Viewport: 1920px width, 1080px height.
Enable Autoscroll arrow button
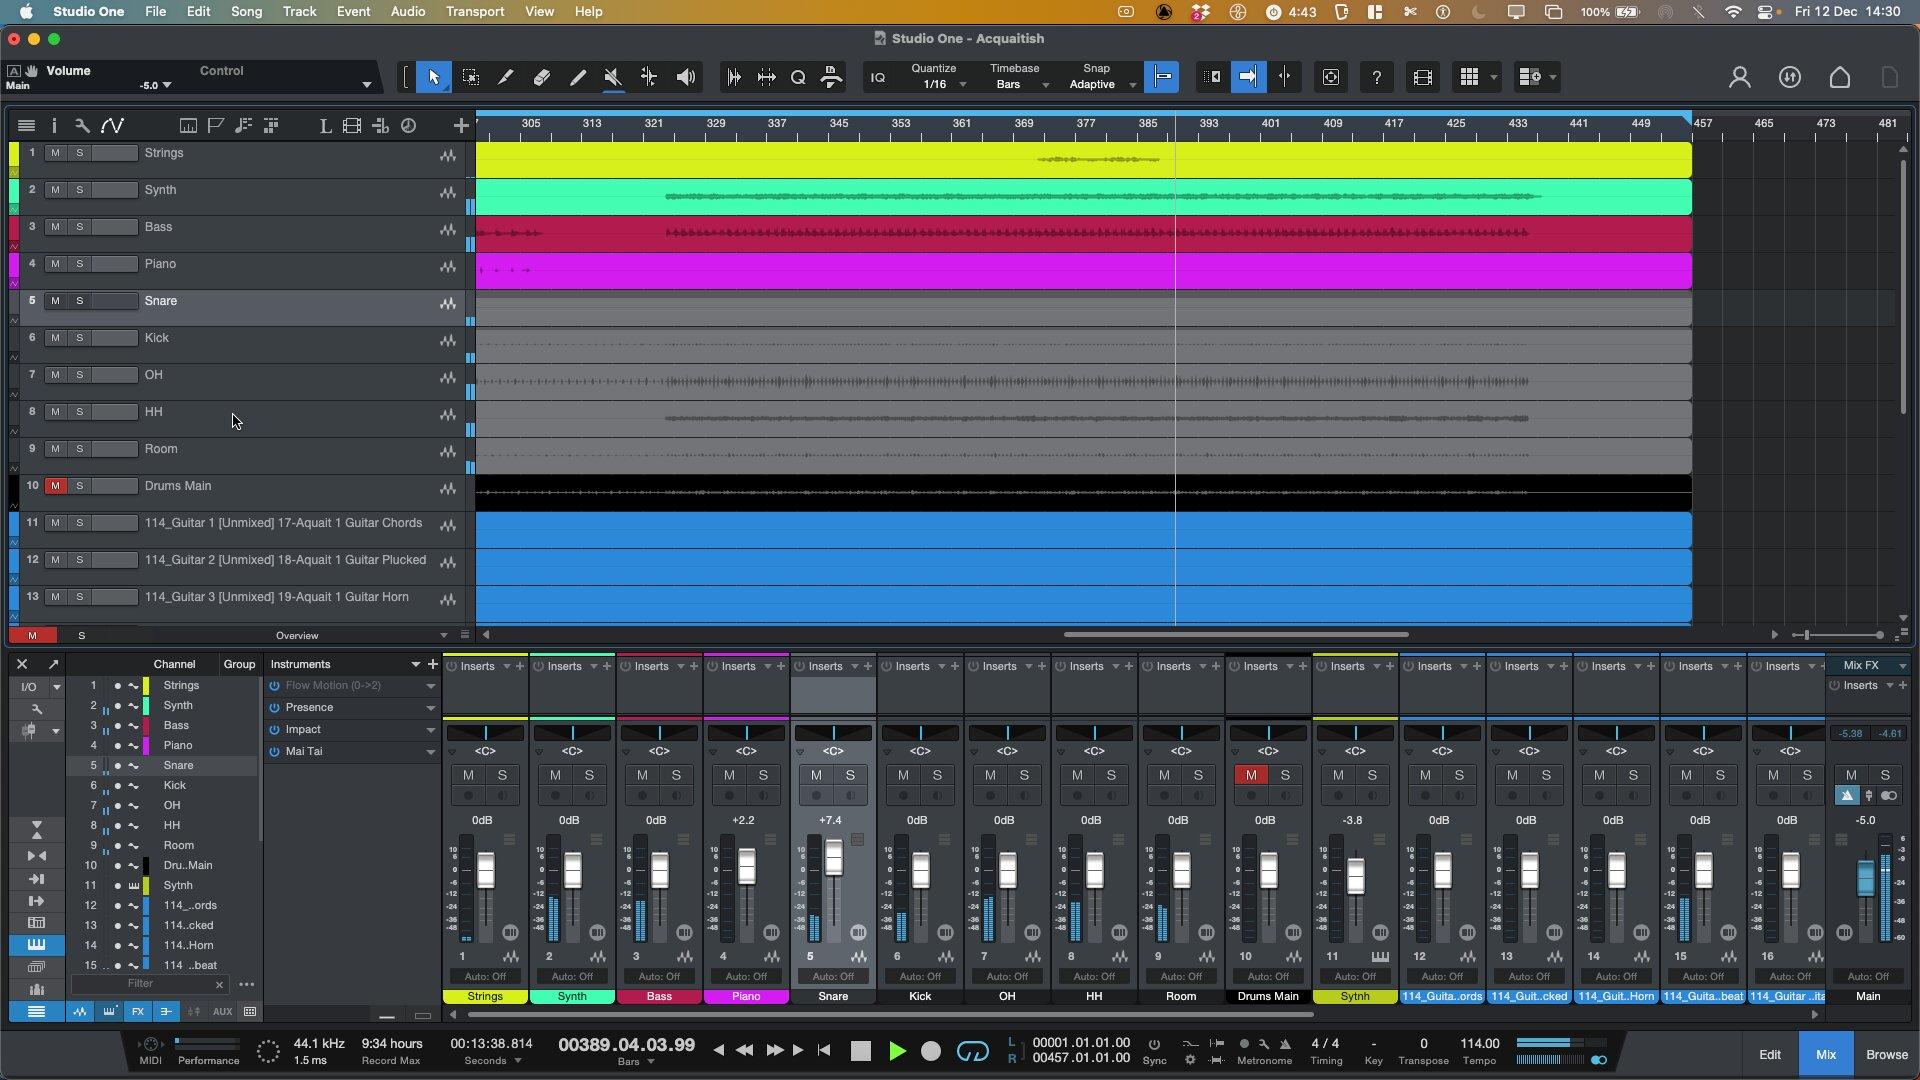(1248, 77)
